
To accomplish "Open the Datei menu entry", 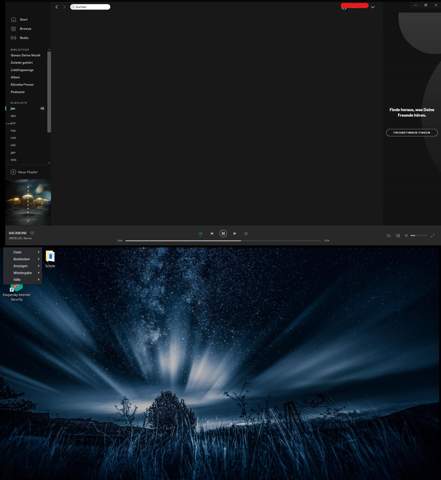I will pyautogui.click(x=23, y=252).
